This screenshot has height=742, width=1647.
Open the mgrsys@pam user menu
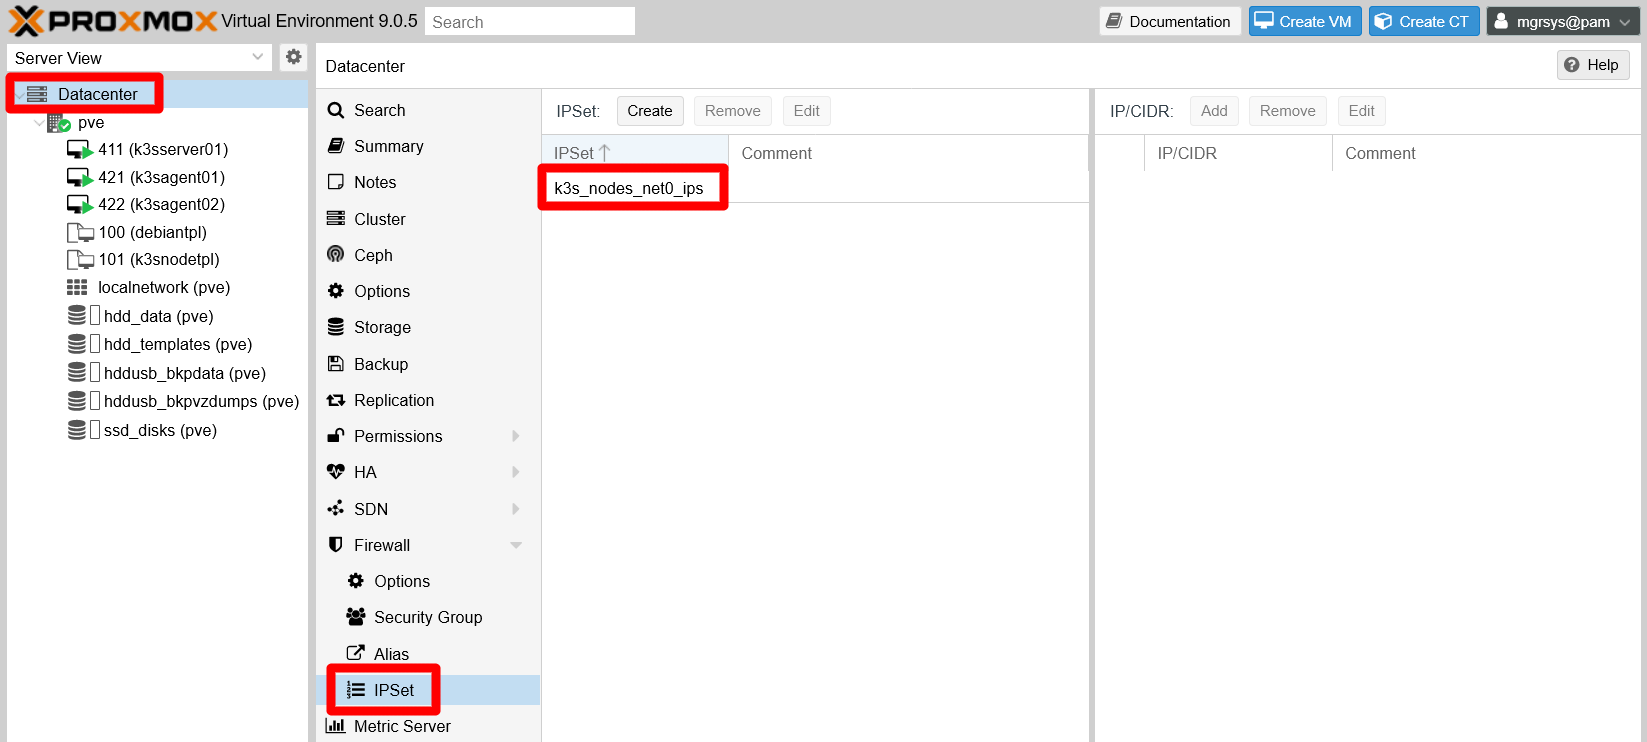[x=1563, y=21]
